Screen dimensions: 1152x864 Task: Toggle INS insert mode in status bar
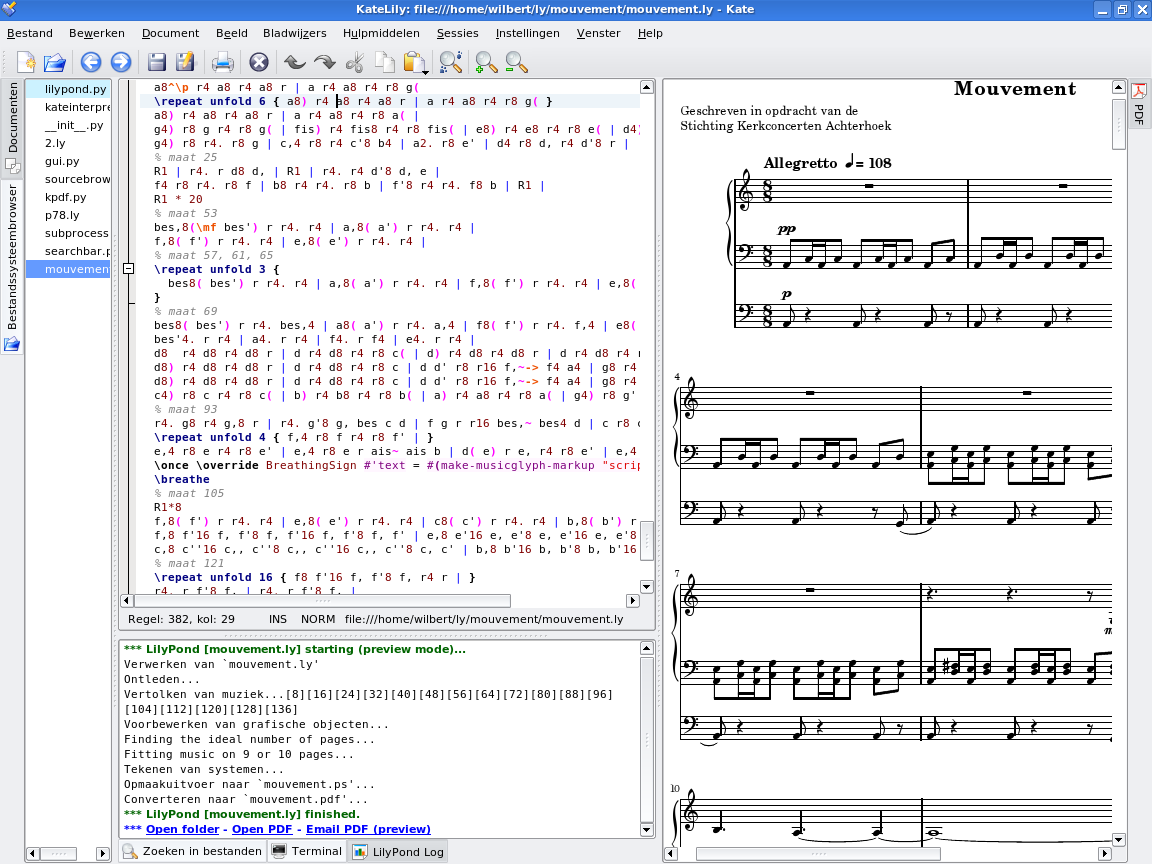[x=278, y=619]
